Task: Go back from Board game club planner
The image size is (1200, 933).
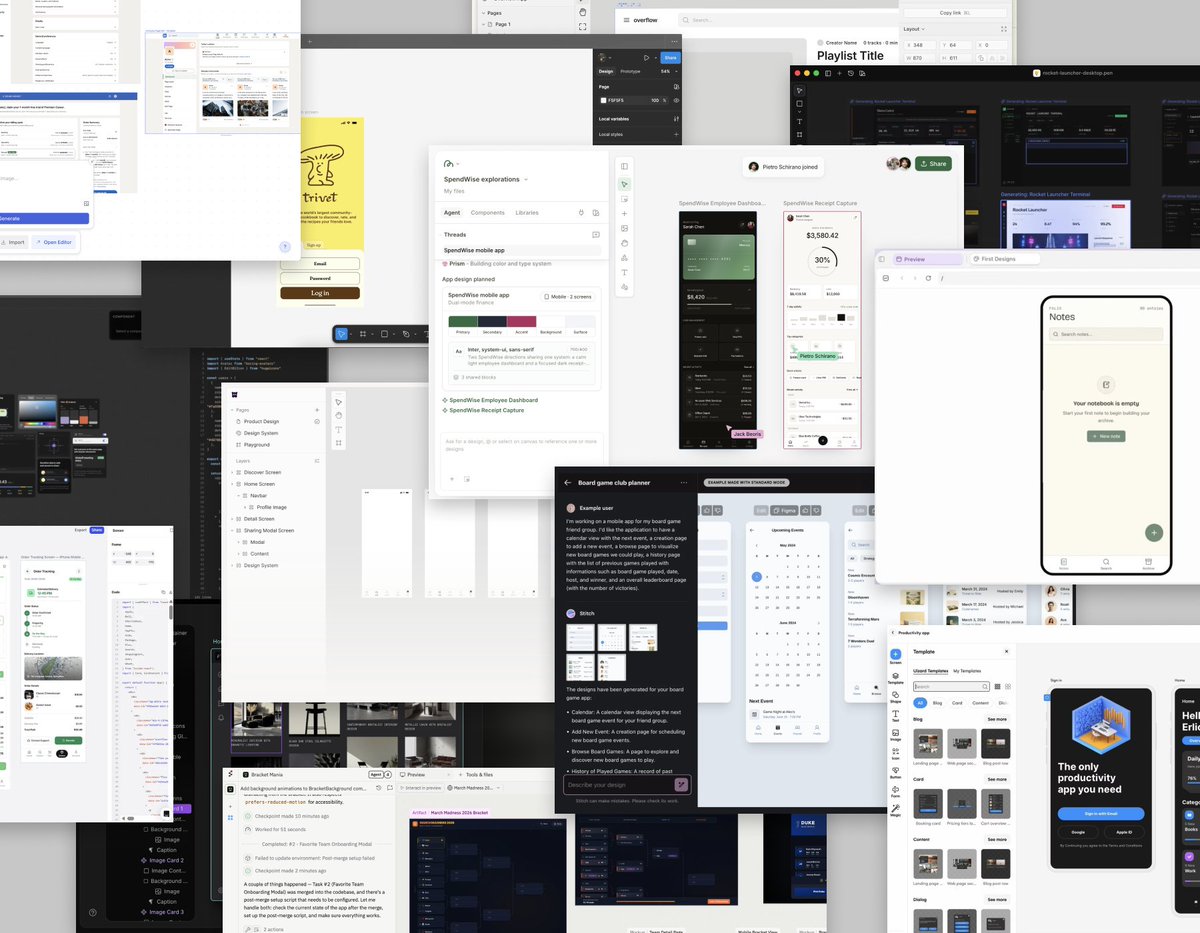Action: tap(568, 482)
